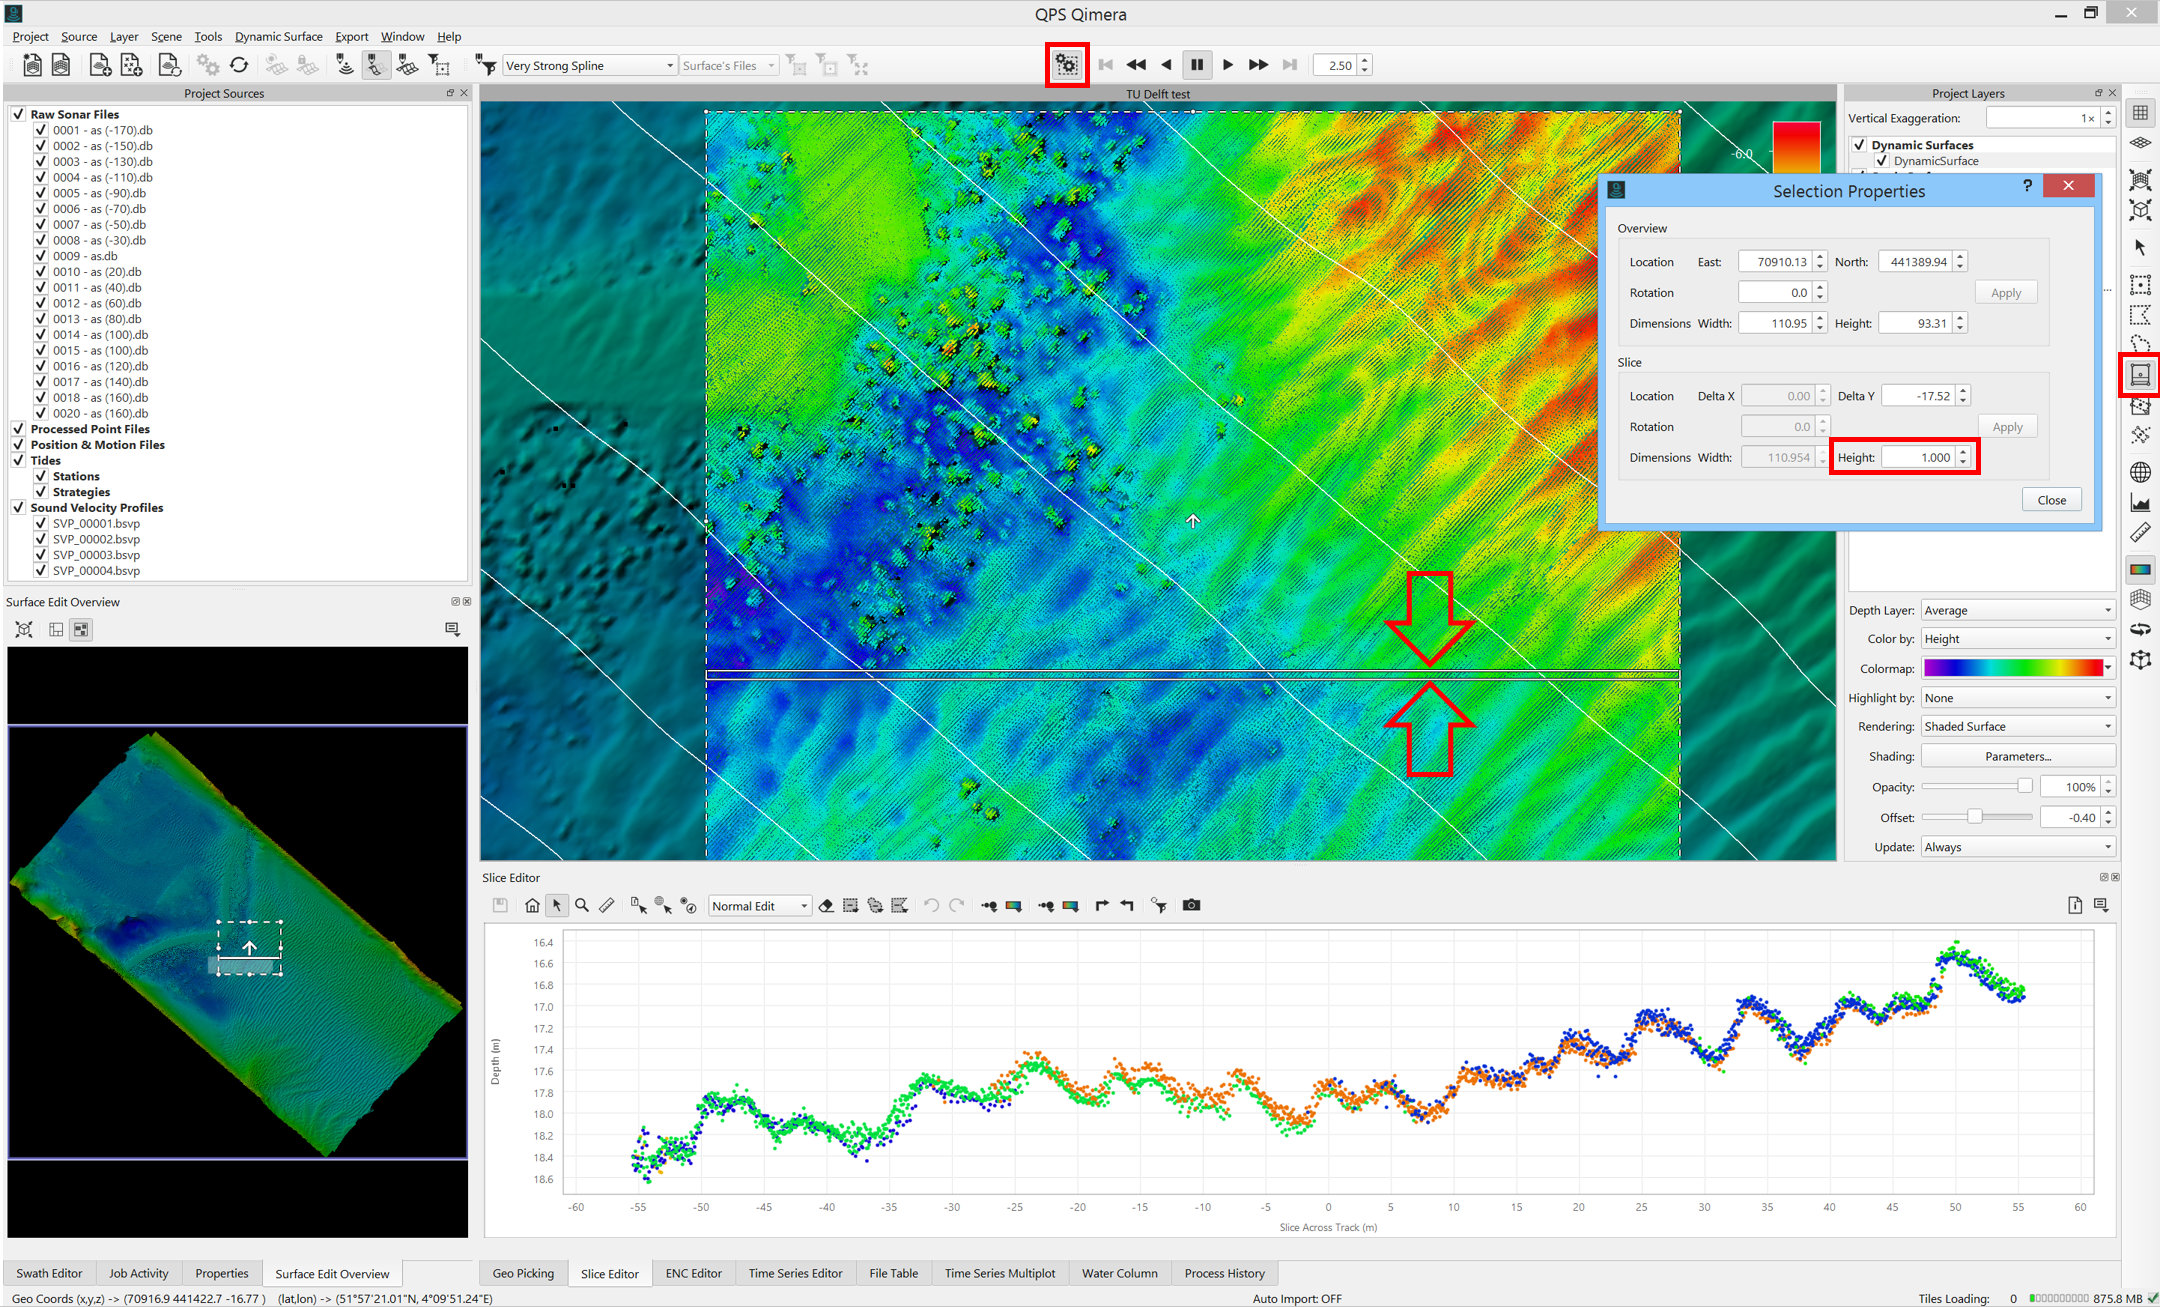Click the Parameters... shading button
Viewport: 2160px width, 1307px height.
2017,756
